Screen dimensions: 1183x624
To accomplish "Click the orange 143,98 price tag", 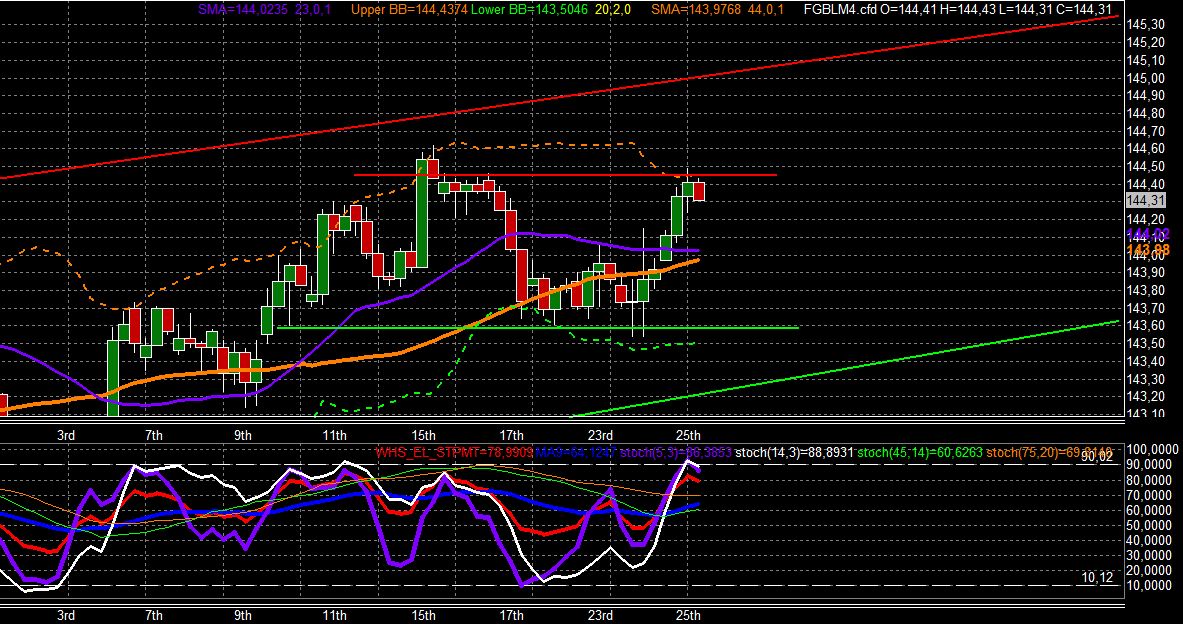I will pos(1148,249).
